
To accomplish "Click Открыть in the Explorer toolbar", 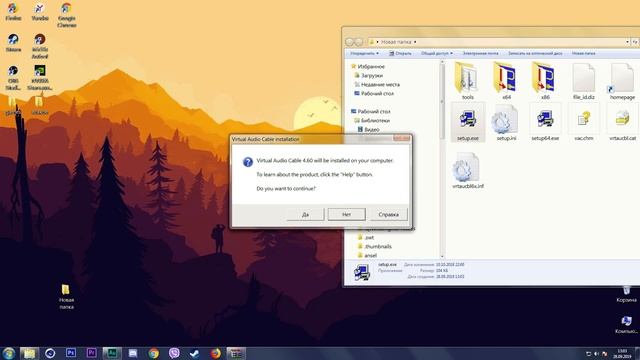I will (400, 53).
